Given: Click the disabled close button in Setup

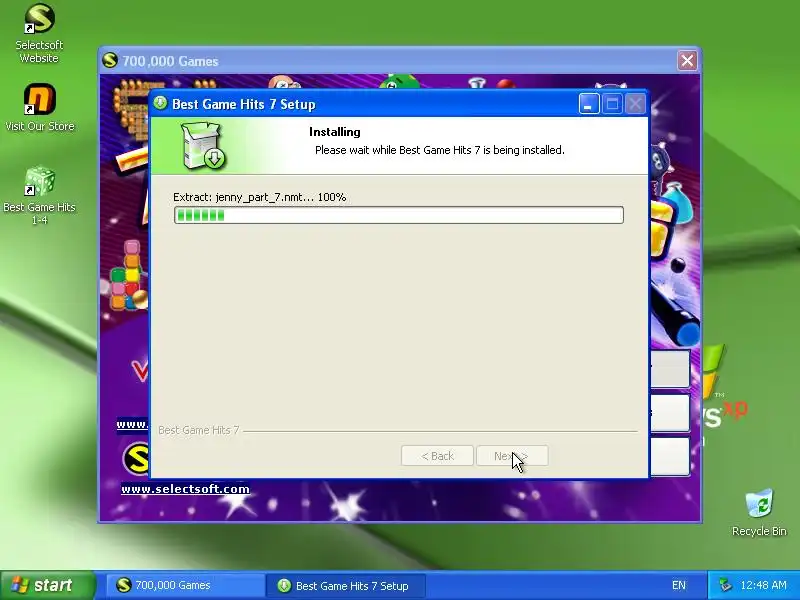Looking at the screenshot, I should click(635, 104).
